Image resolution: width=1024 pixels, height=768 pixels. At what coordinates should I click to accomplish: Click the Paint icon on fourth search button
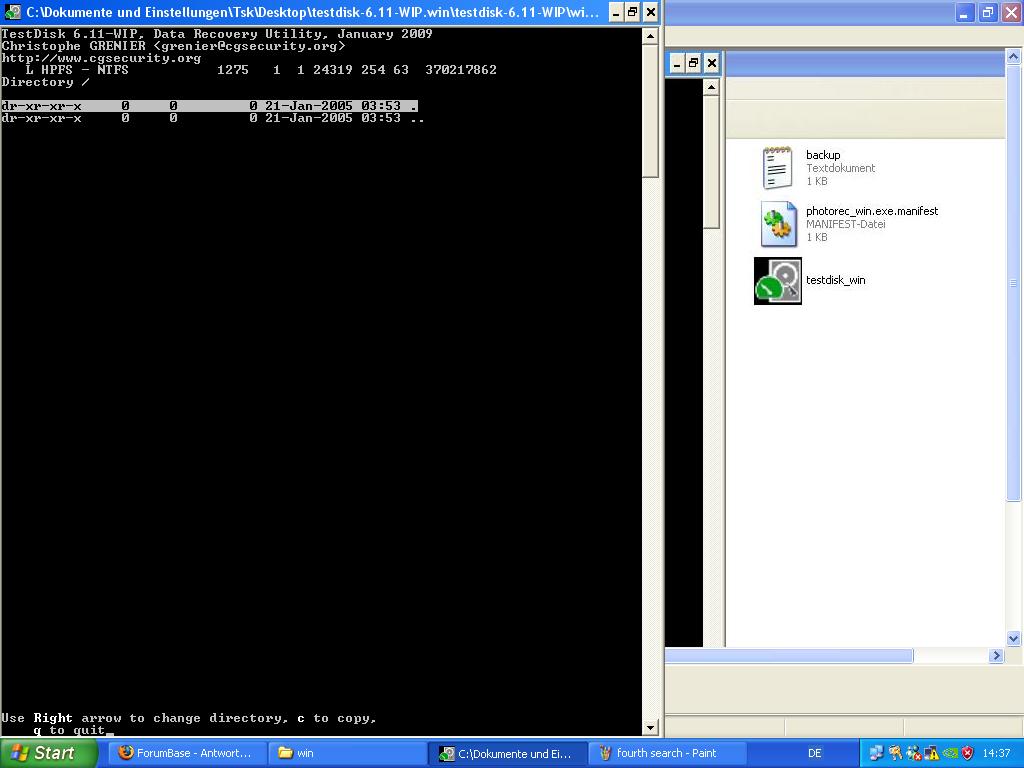tap(605, 752)
